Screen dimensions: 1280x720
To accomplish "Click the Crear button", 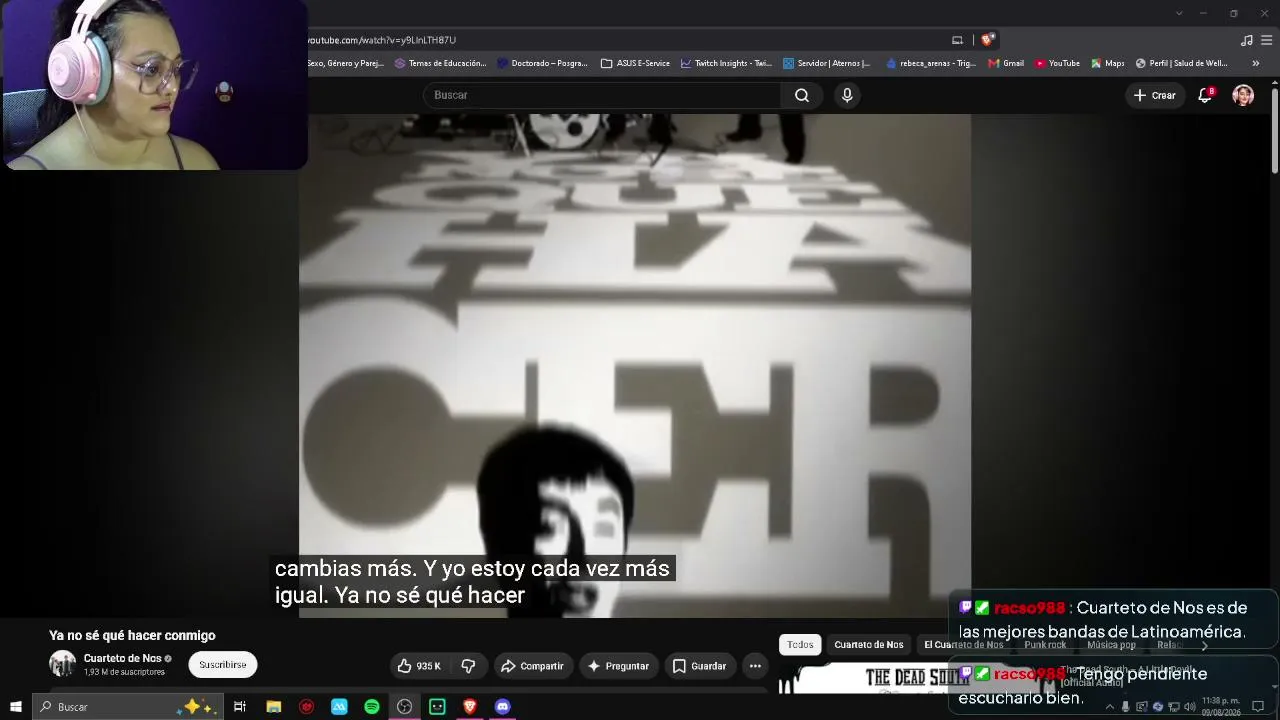I will tap(1154, 95).
